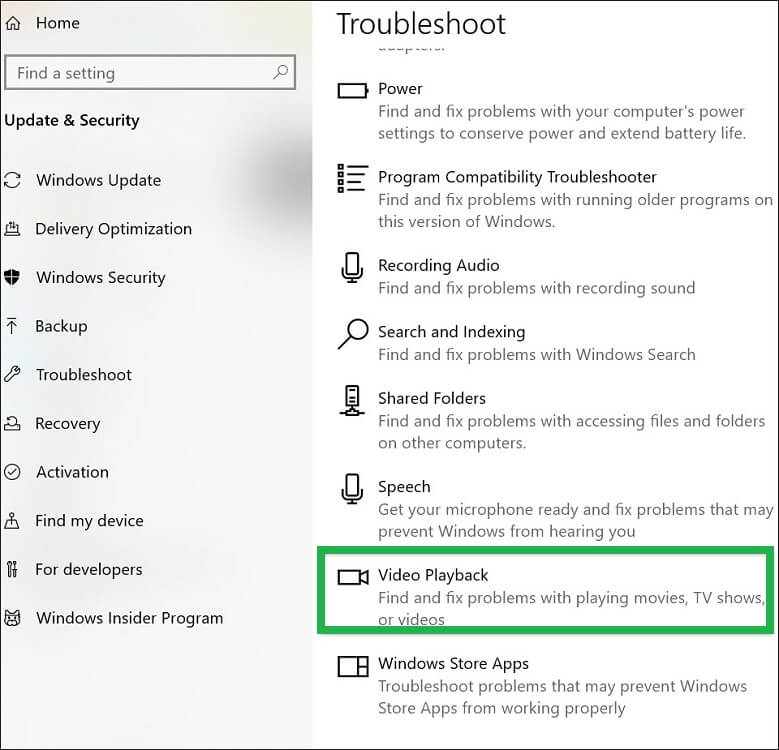Screen dimensions: 779x750
Task: Click text "Store Apps from working properly"
Action: tap(502, 709)
